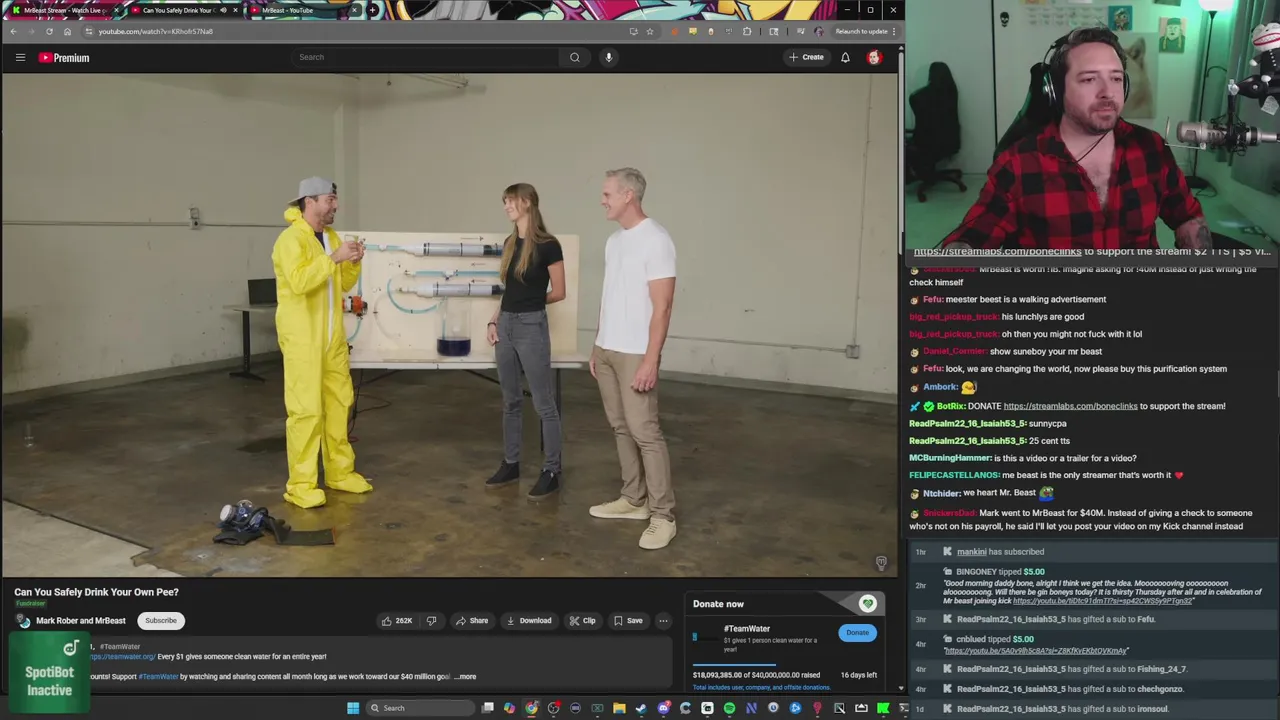The height and width of the screenshot is (720, 1280).
Task: Click FELIPECASTELLANOS username in chat
Action: [954, 475]
